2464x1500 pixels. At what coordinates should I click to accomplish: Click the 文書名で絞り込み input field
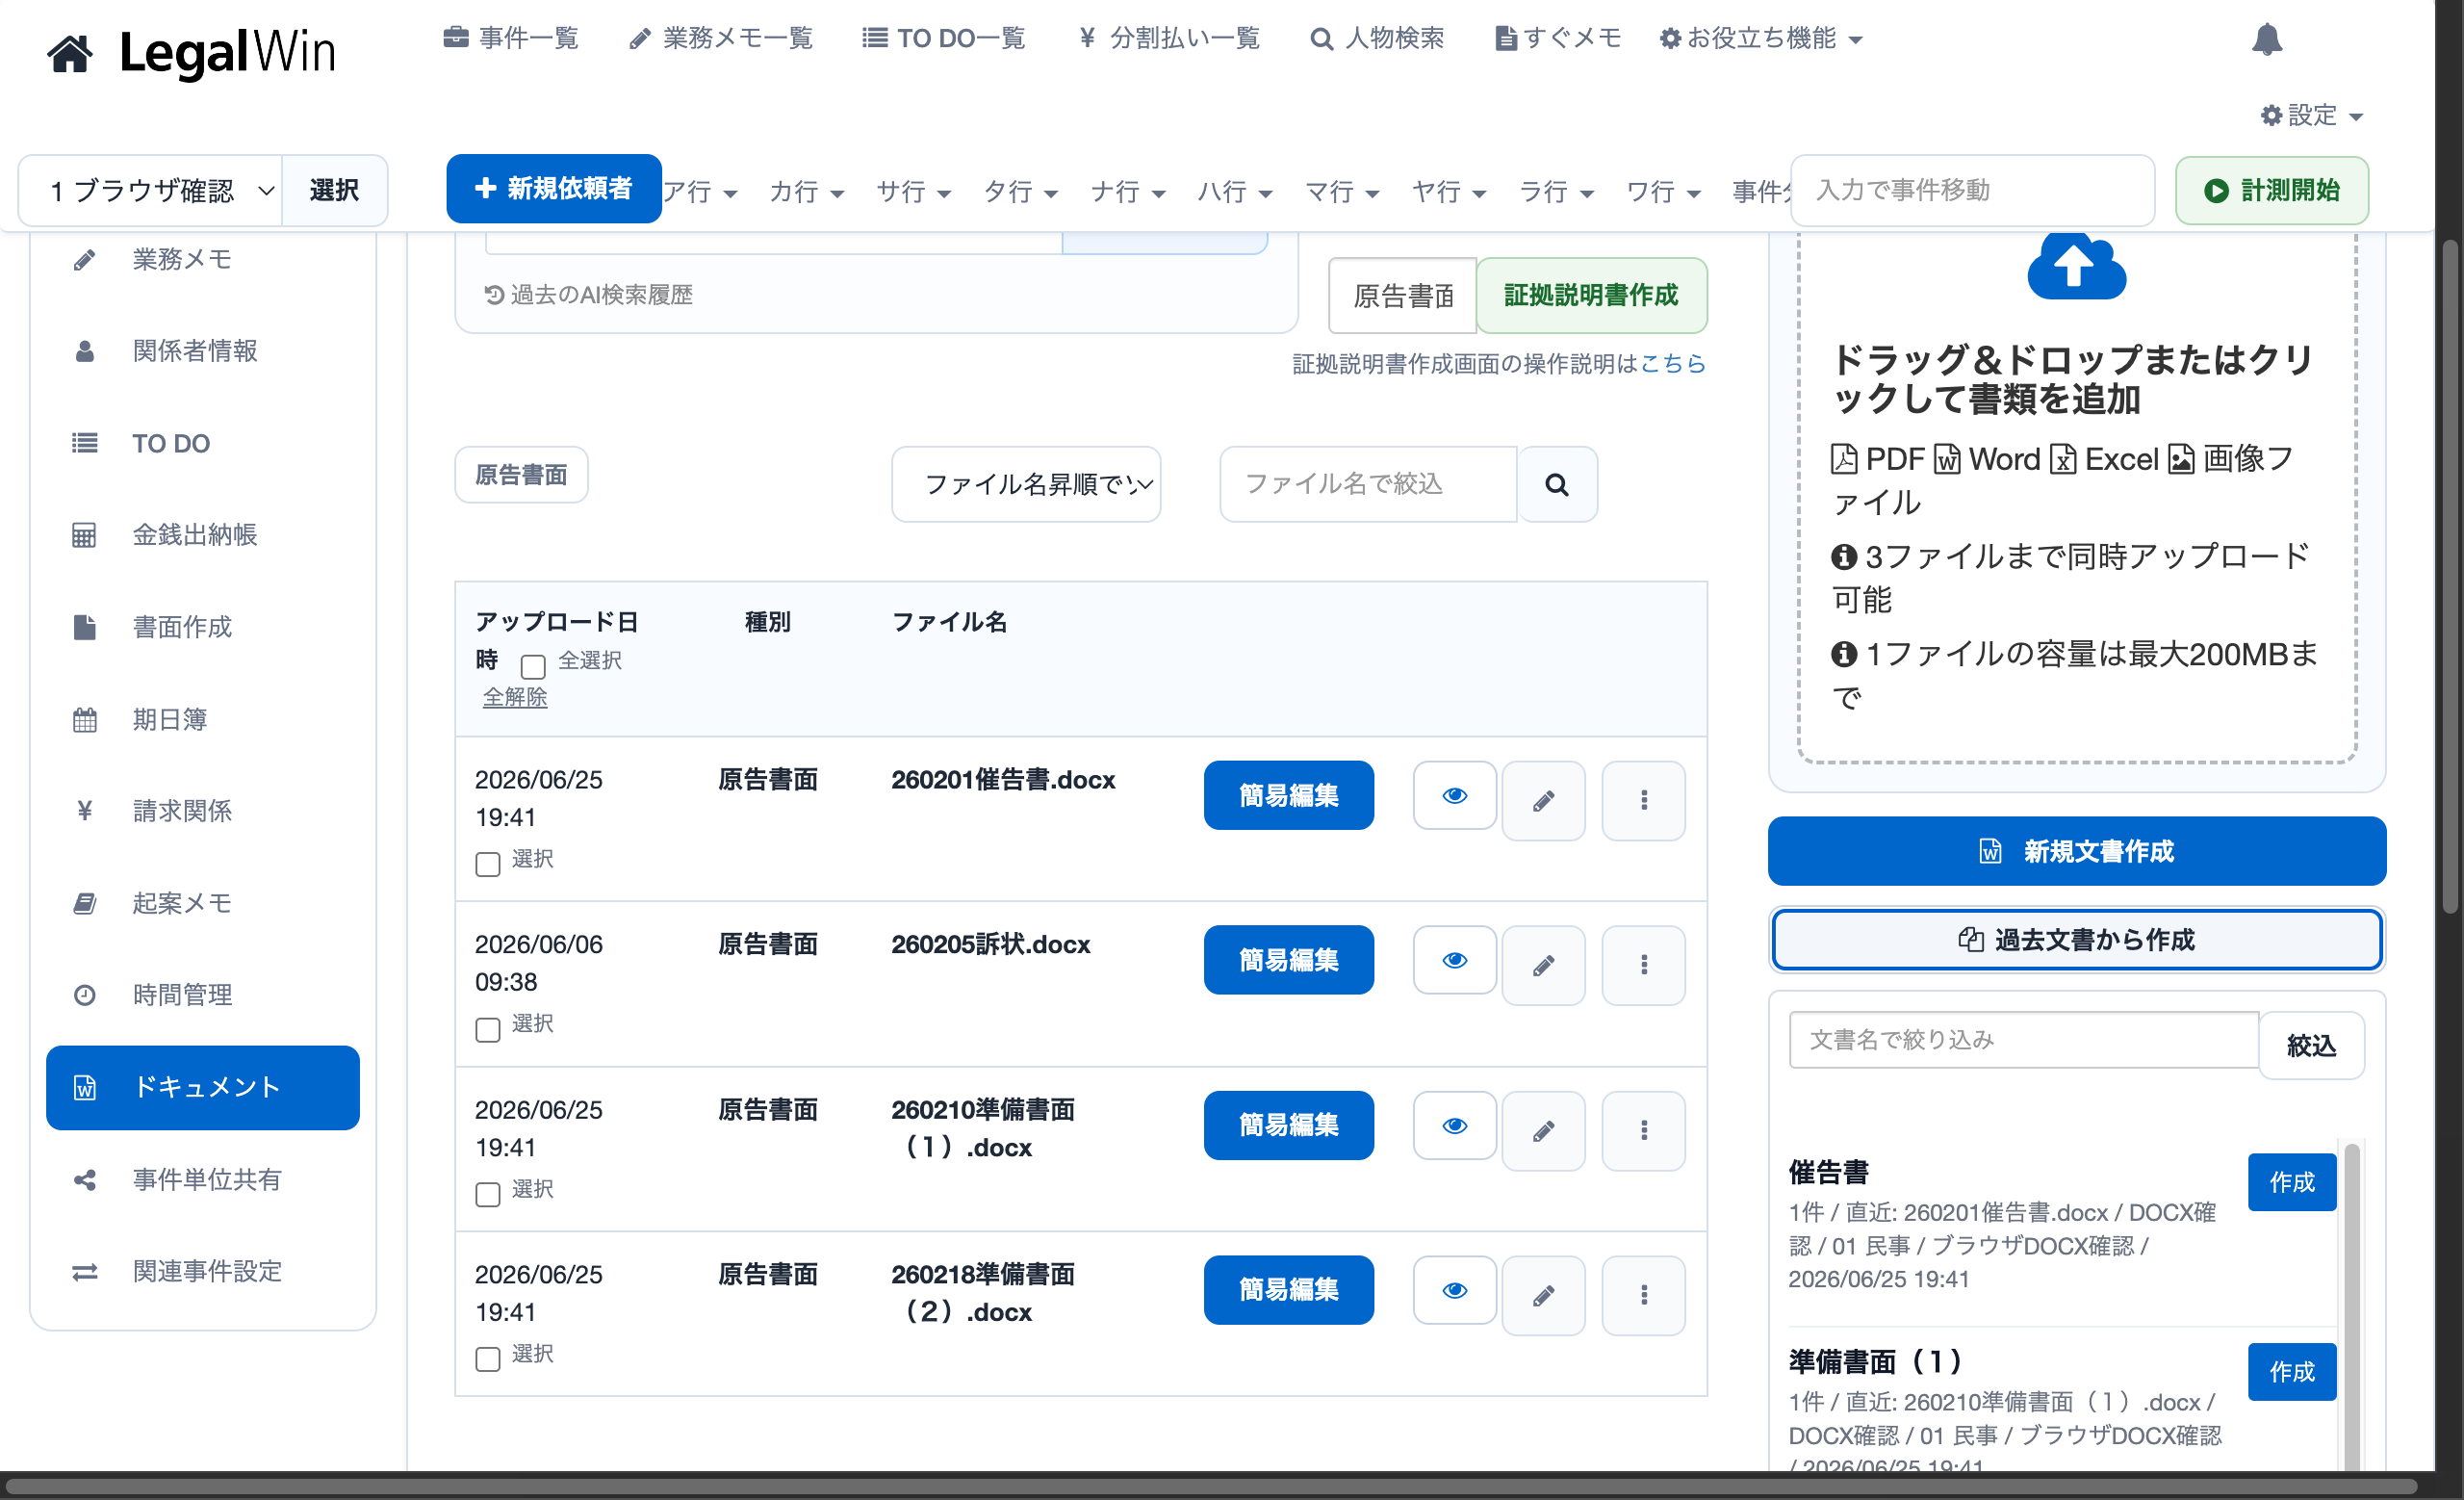[2023, 1040]
